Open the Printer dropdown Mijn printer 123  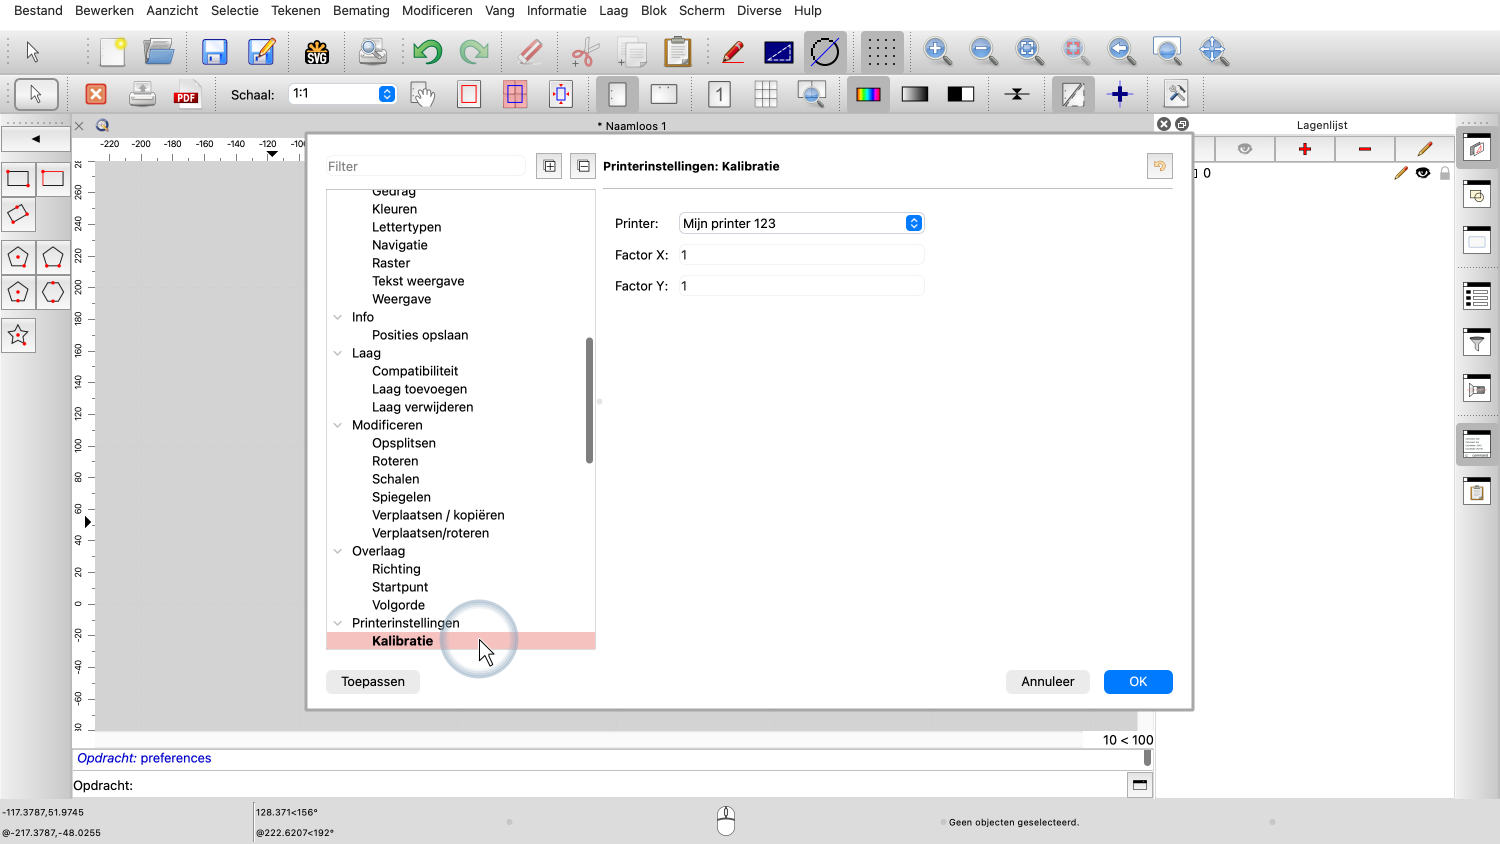coord(801,223)
